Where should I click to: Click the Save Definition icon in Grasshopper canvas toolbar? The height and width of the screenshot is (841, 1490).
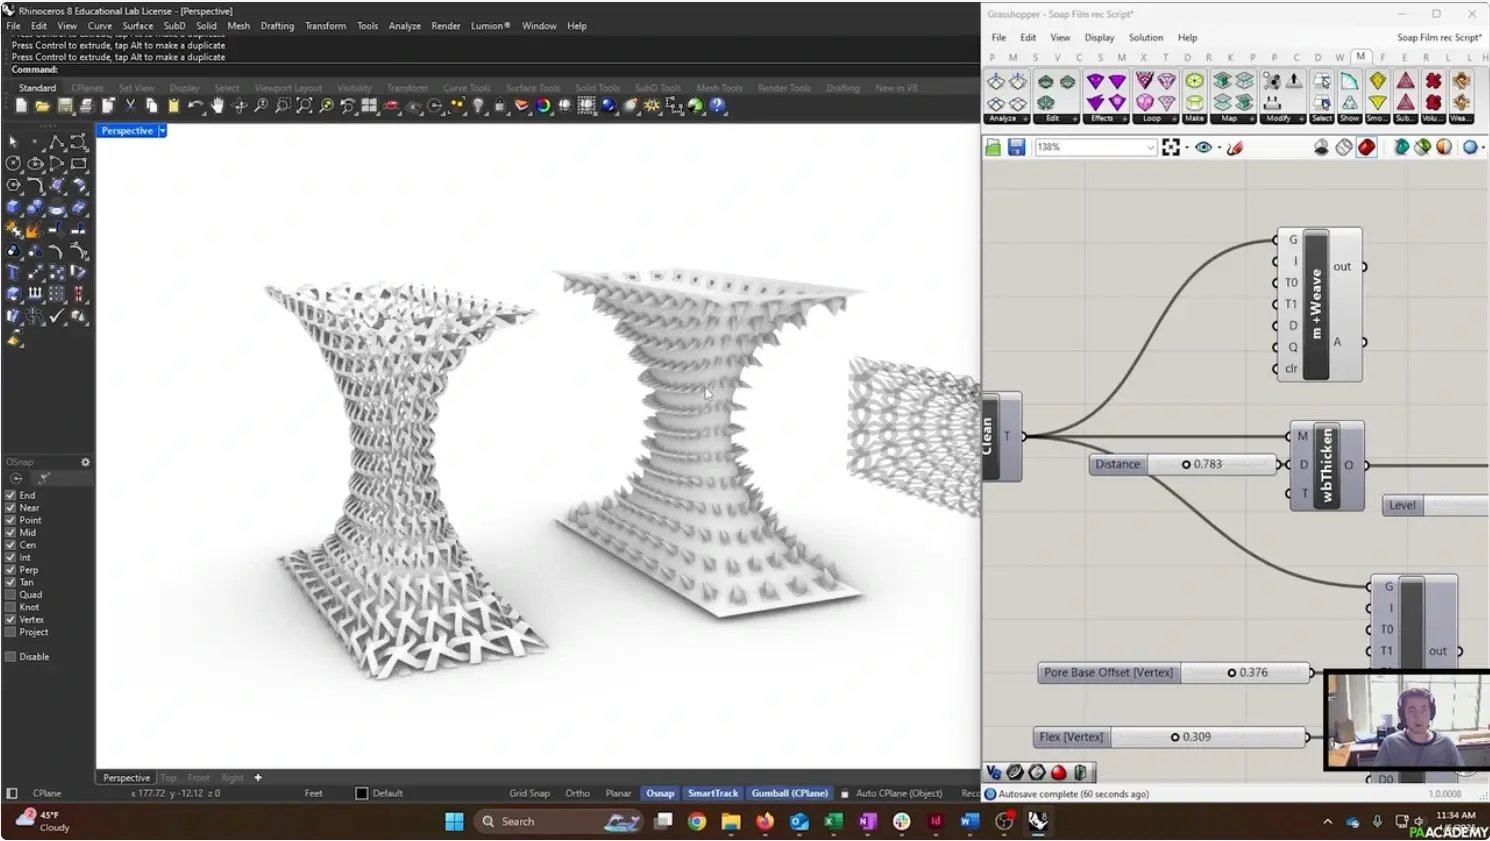click(x=1017, y=147)
